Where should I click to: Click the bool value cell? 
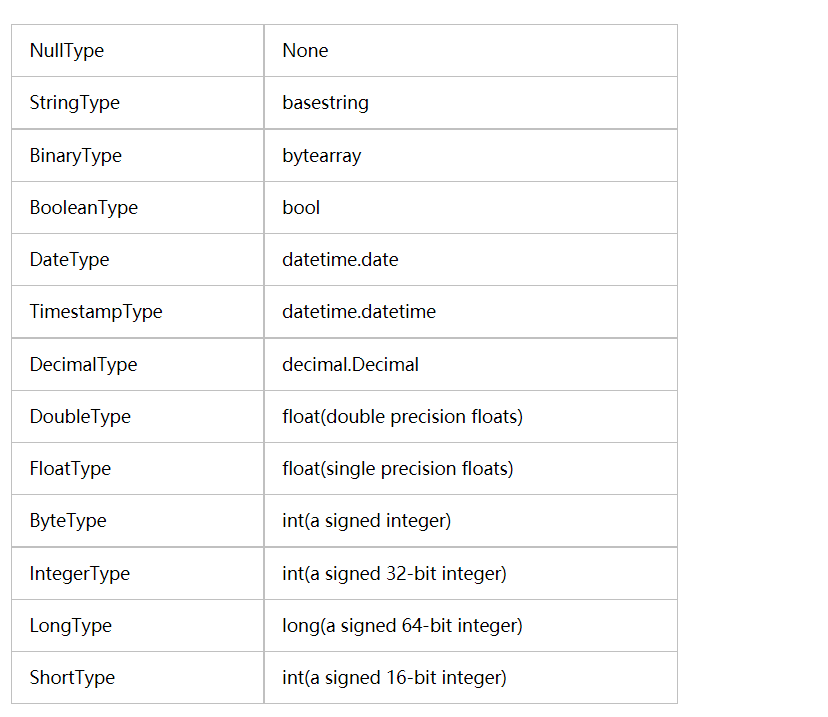point(471,207)
